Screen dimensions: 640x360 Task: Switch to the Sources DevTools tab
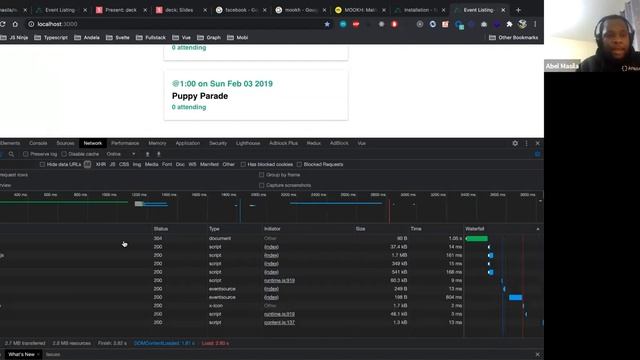(x=65, y=143)
